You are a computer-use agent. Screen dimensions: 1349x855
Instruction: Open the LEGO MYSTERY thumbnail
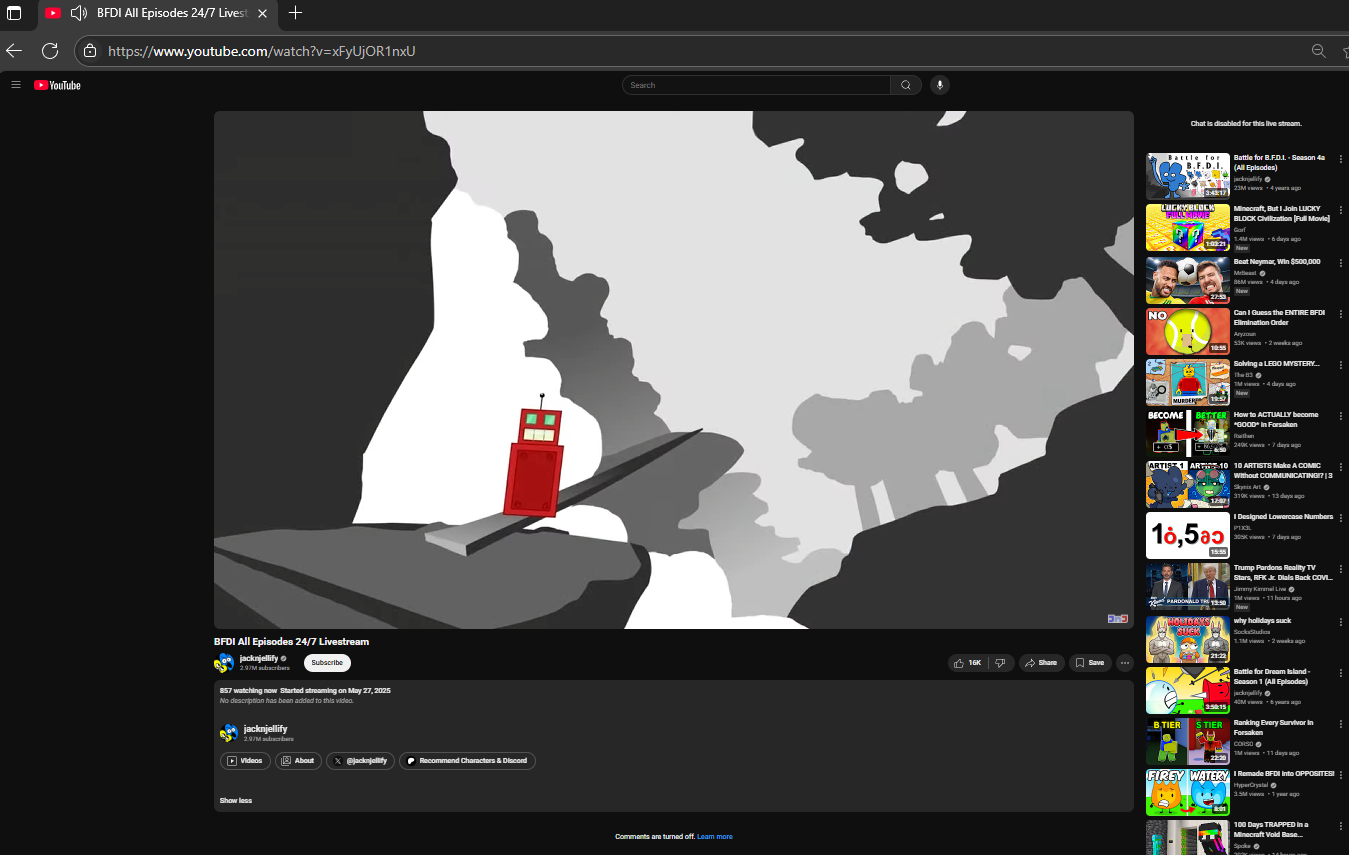(x=1188, y=381)
